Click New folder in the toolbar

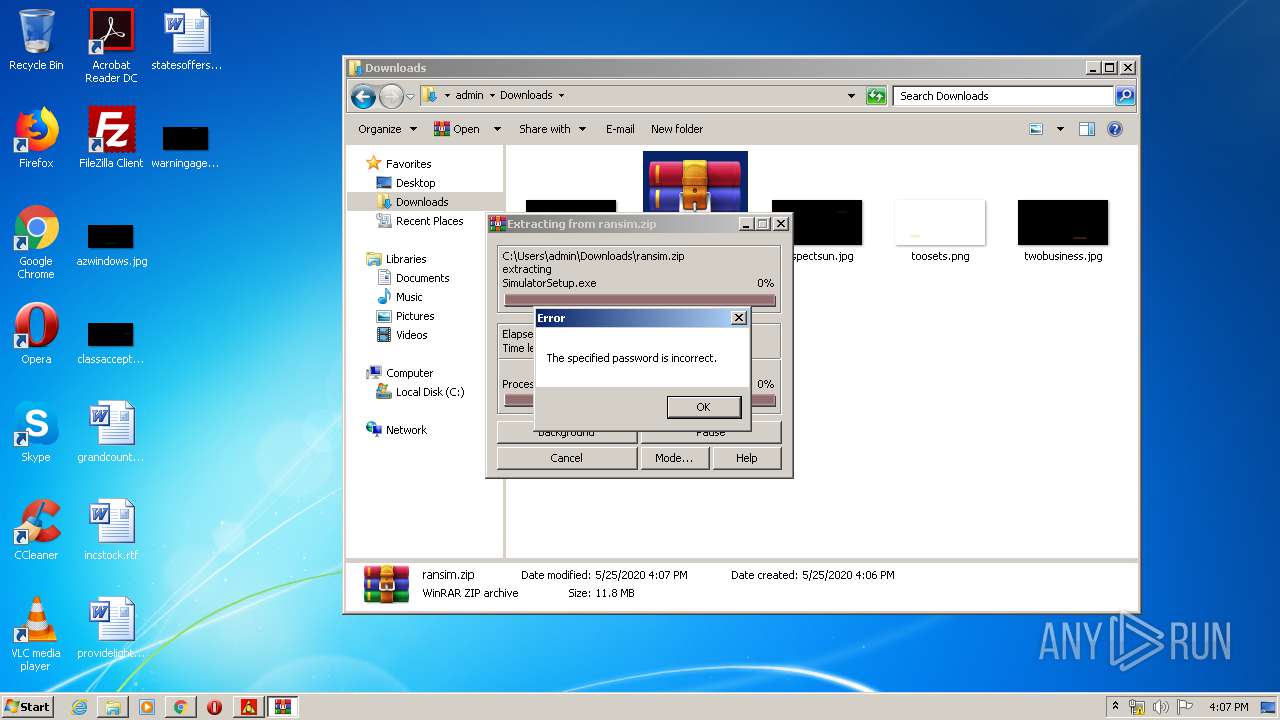tap(677, 129)
